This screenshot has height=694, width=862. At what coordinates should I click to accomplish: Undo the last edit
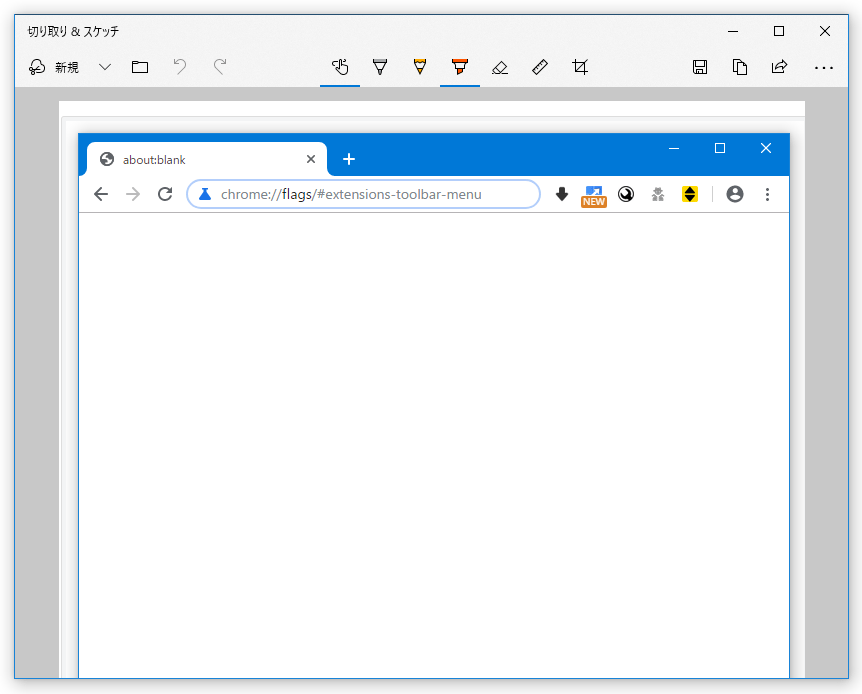point(180,67)
